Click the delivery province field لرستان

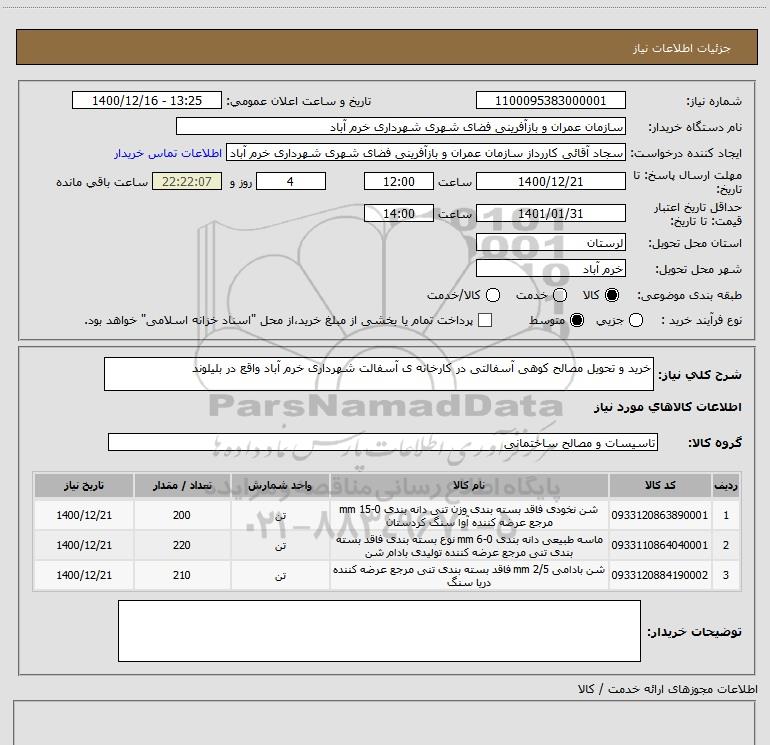coord(550,243)
